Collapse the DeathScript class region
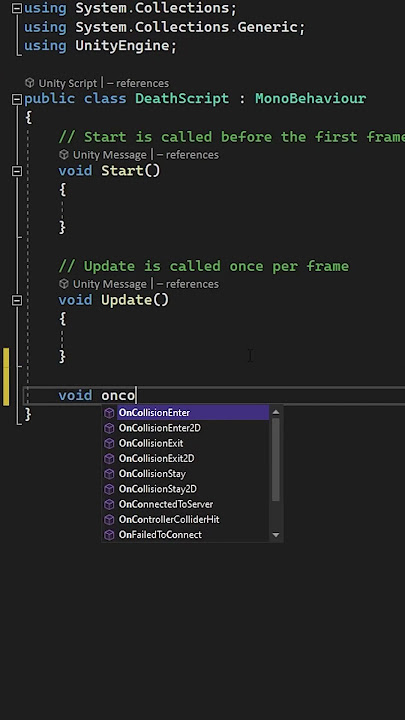The image size is (405, 720). [x=17, y=99]
